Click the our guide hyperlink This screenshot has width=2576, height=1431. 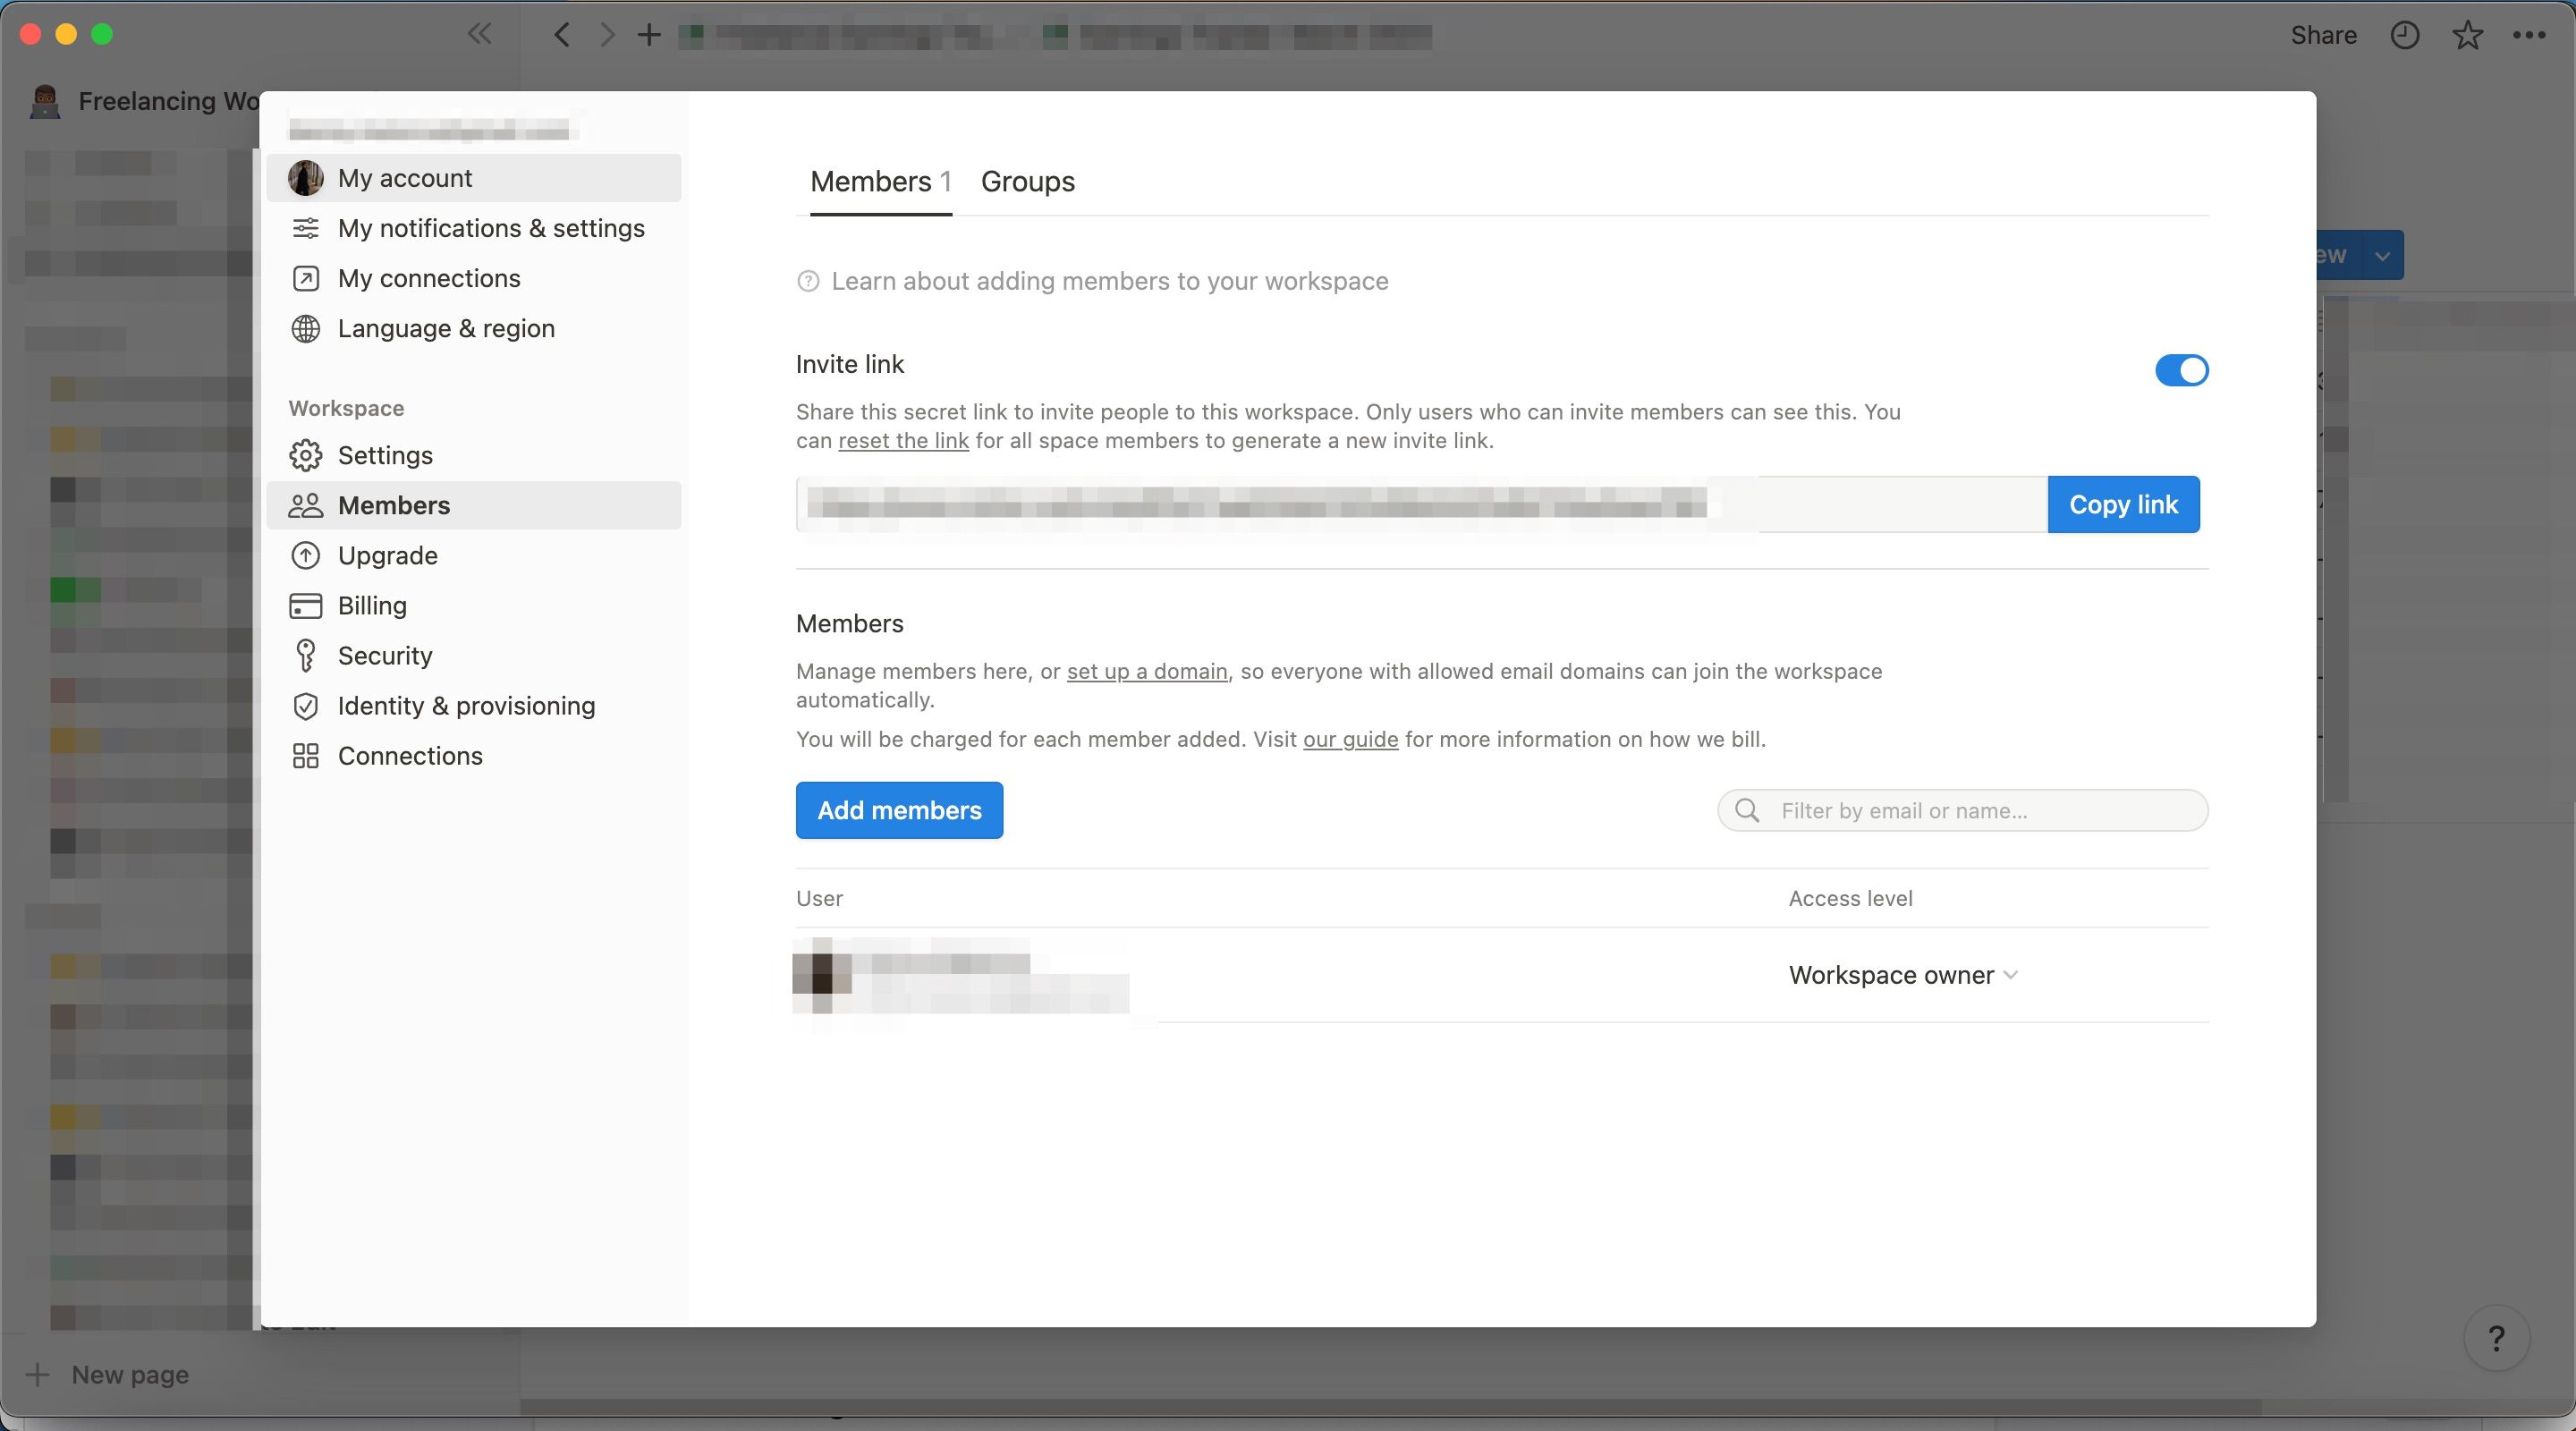(1348, 741)
